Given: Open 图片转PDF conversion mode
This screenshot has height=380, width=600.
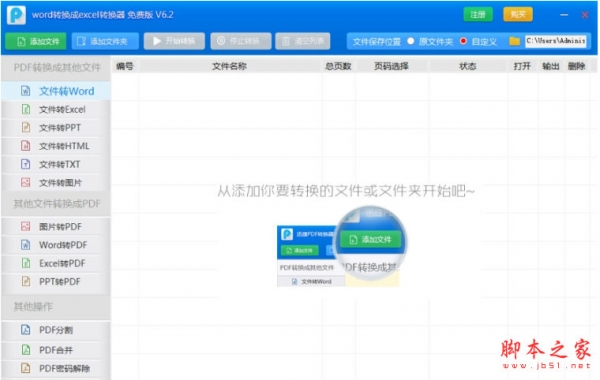Looking at the screenshot, I should pyautogui.click(x=56, y=227).
